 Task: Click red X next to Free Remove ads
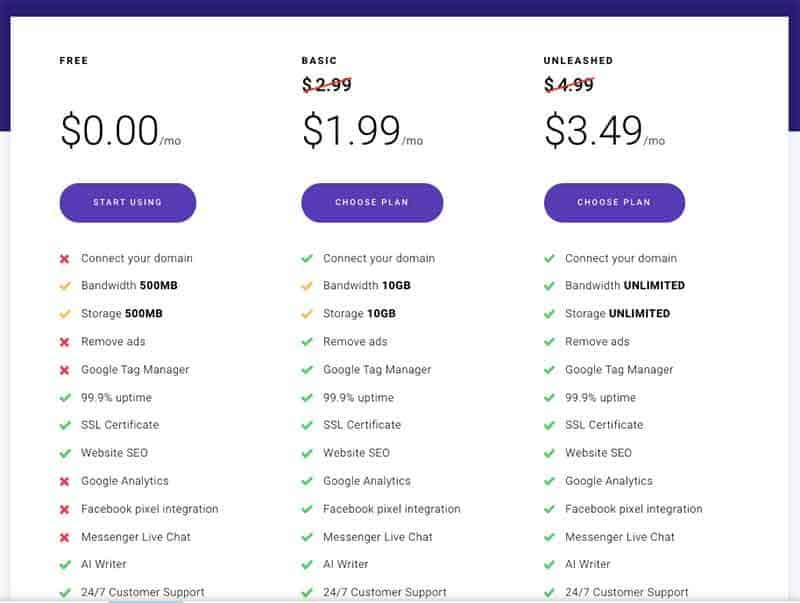65,342
